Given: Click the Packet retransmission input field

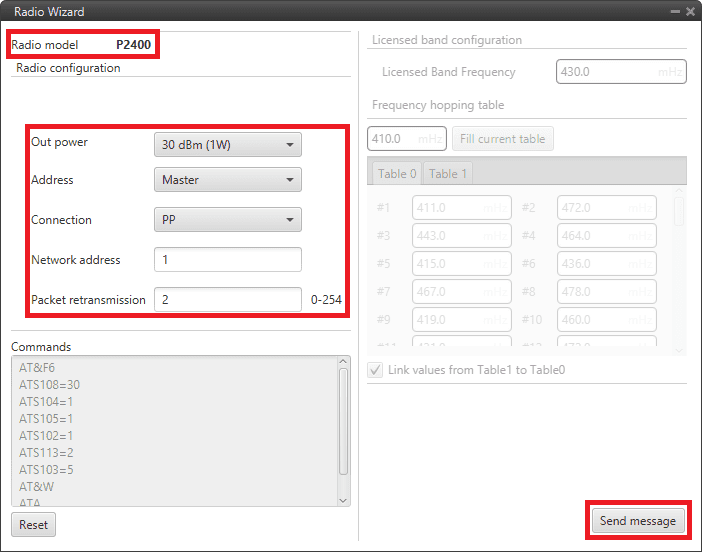Looking at the screenshot, I should tap(227, 300).
